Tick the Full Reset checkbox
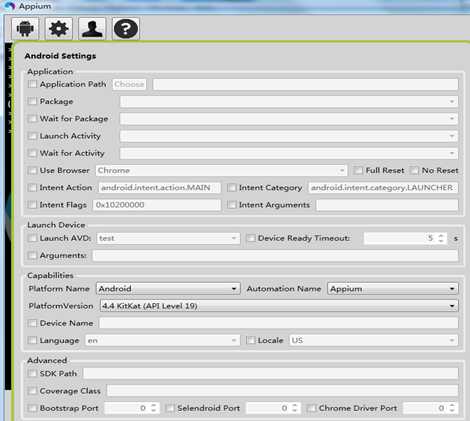 358,170
